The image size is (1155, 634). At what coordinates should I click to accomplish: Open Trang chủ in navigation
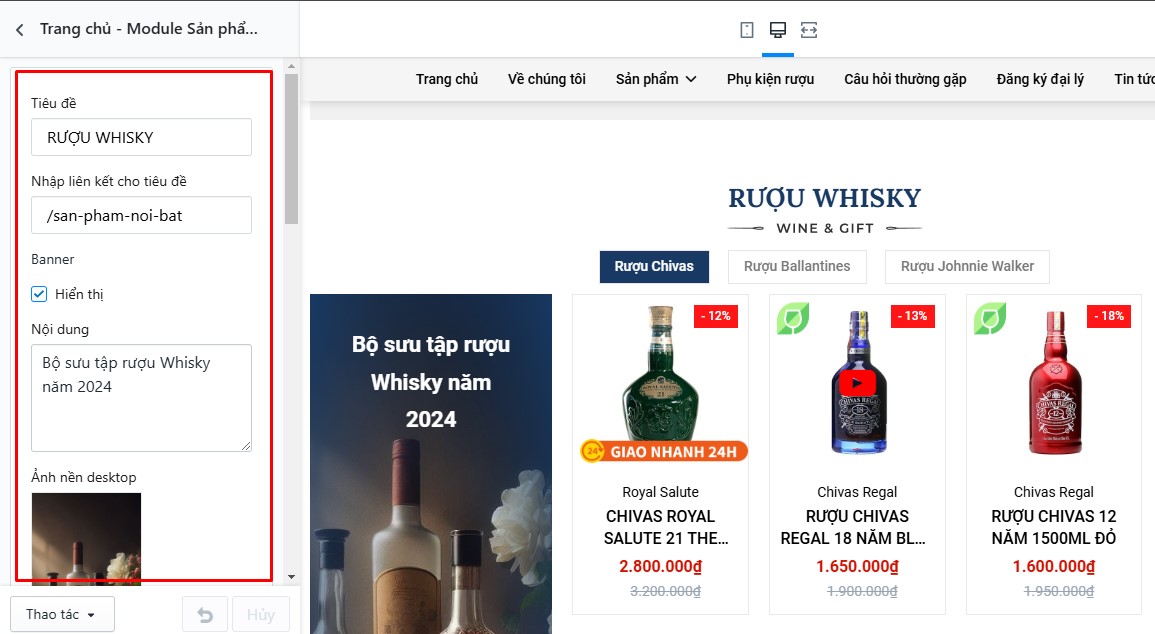coord(446,79)
